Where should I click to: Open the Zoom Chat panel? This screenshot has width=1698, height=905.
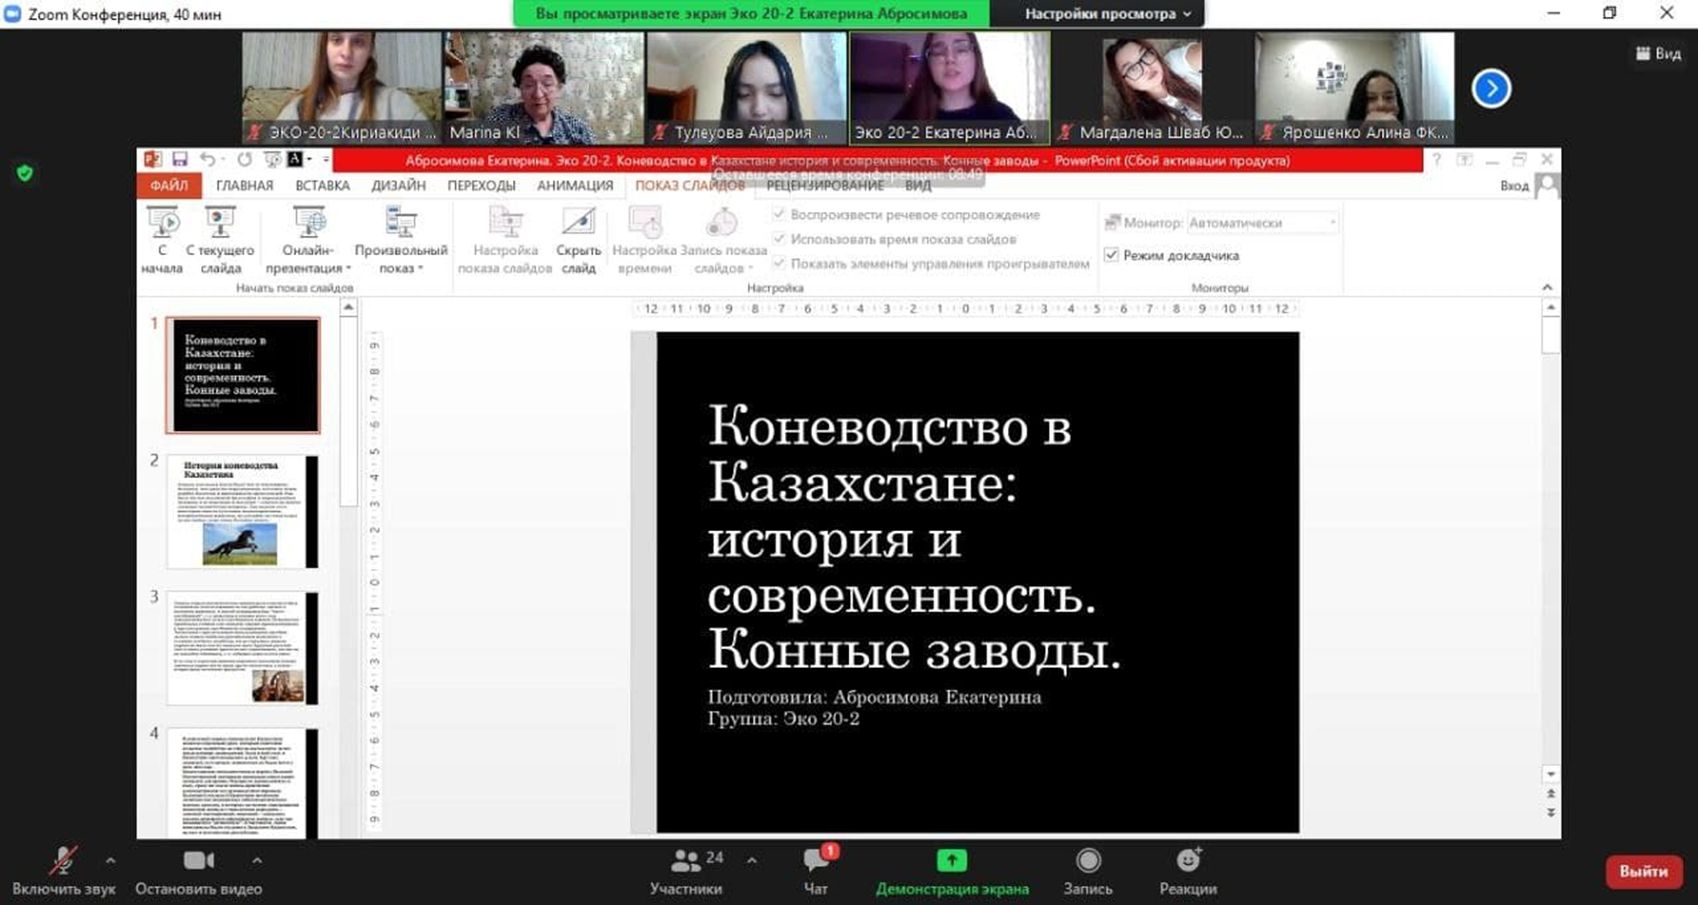coord(816,861)
